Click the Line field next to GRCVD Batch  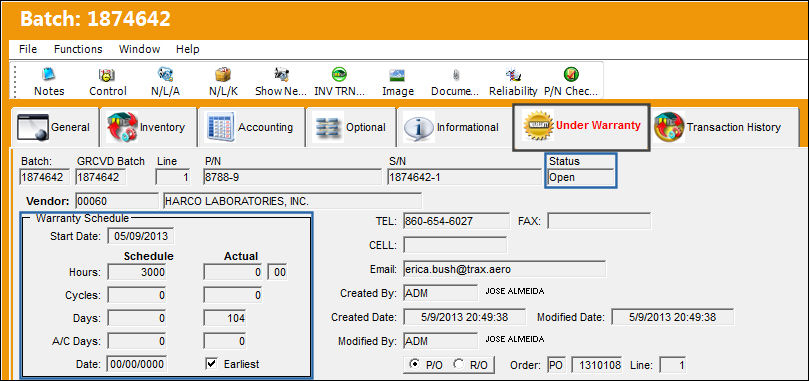coord(173,177)
